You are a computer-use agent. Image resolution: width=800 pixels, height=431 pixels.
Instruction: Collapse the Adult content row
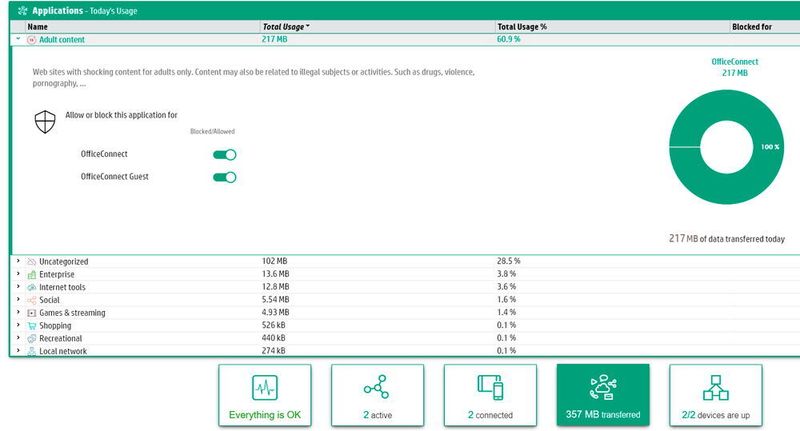[x=18, y=39]
